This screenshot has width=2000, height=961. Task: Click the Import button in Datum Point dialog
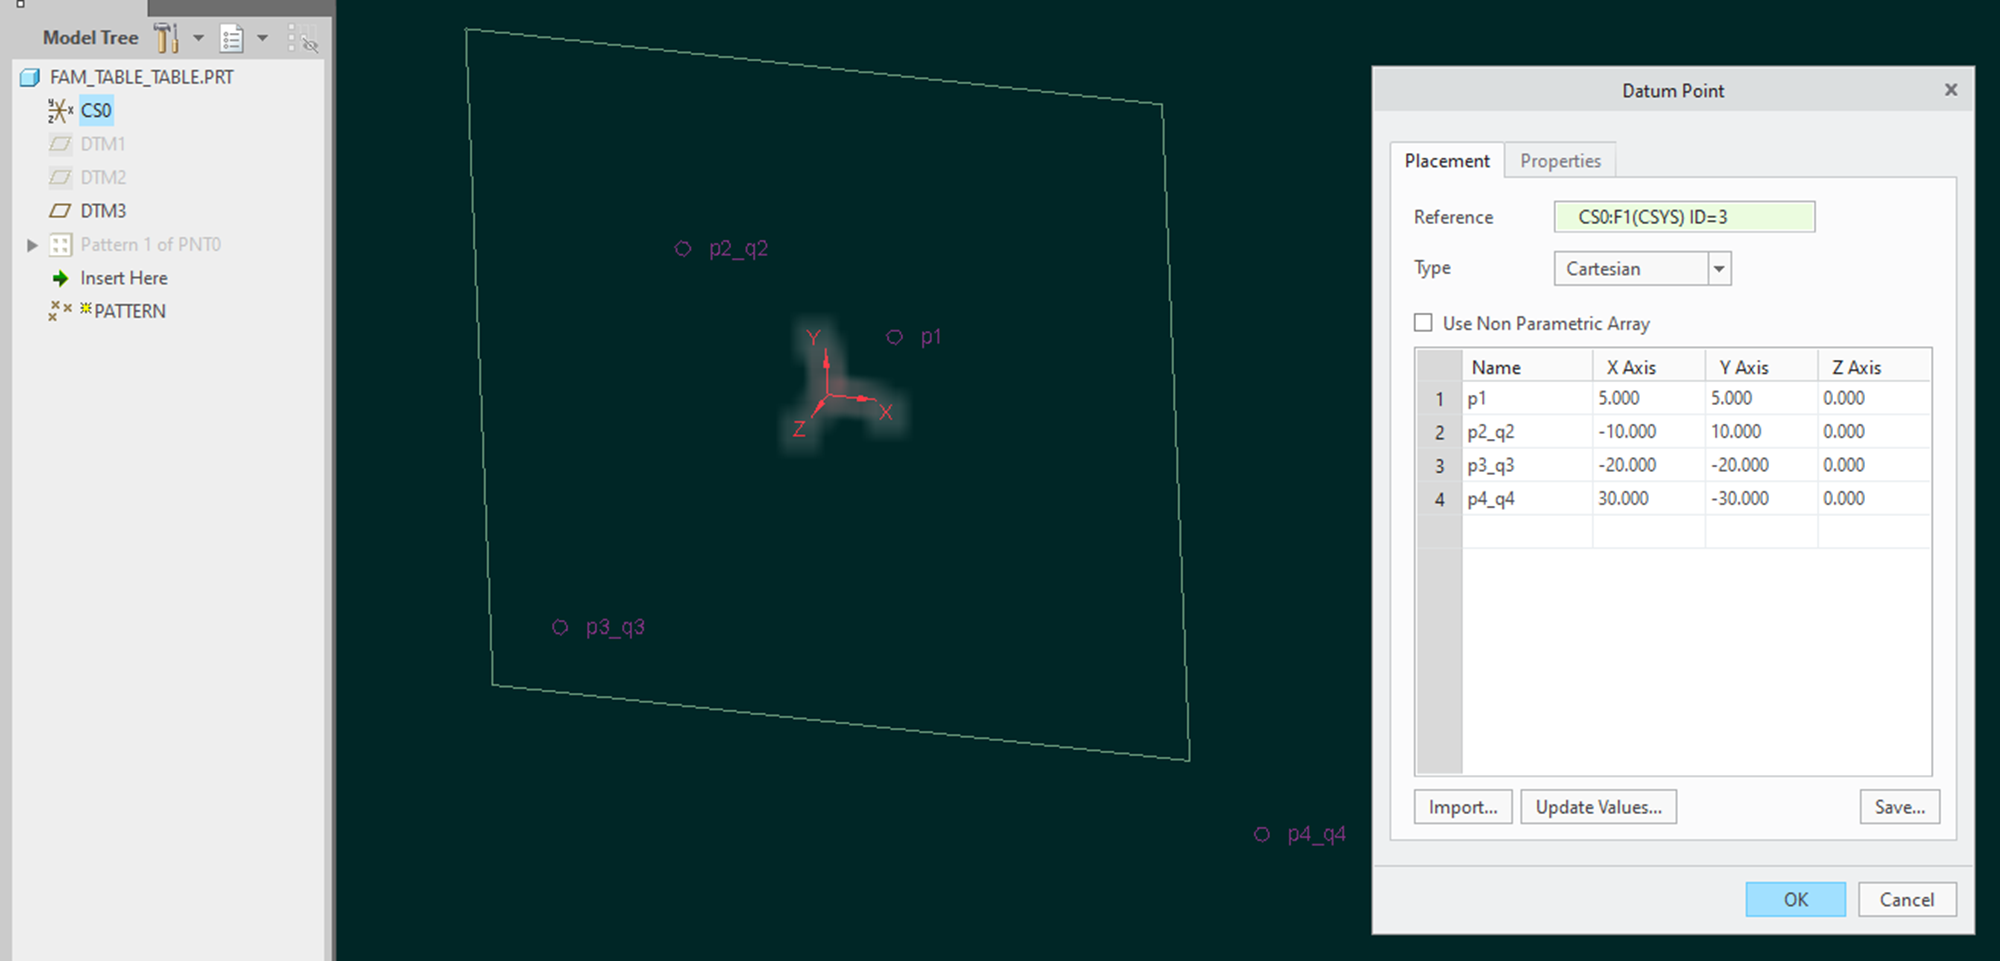(1463, 806)
